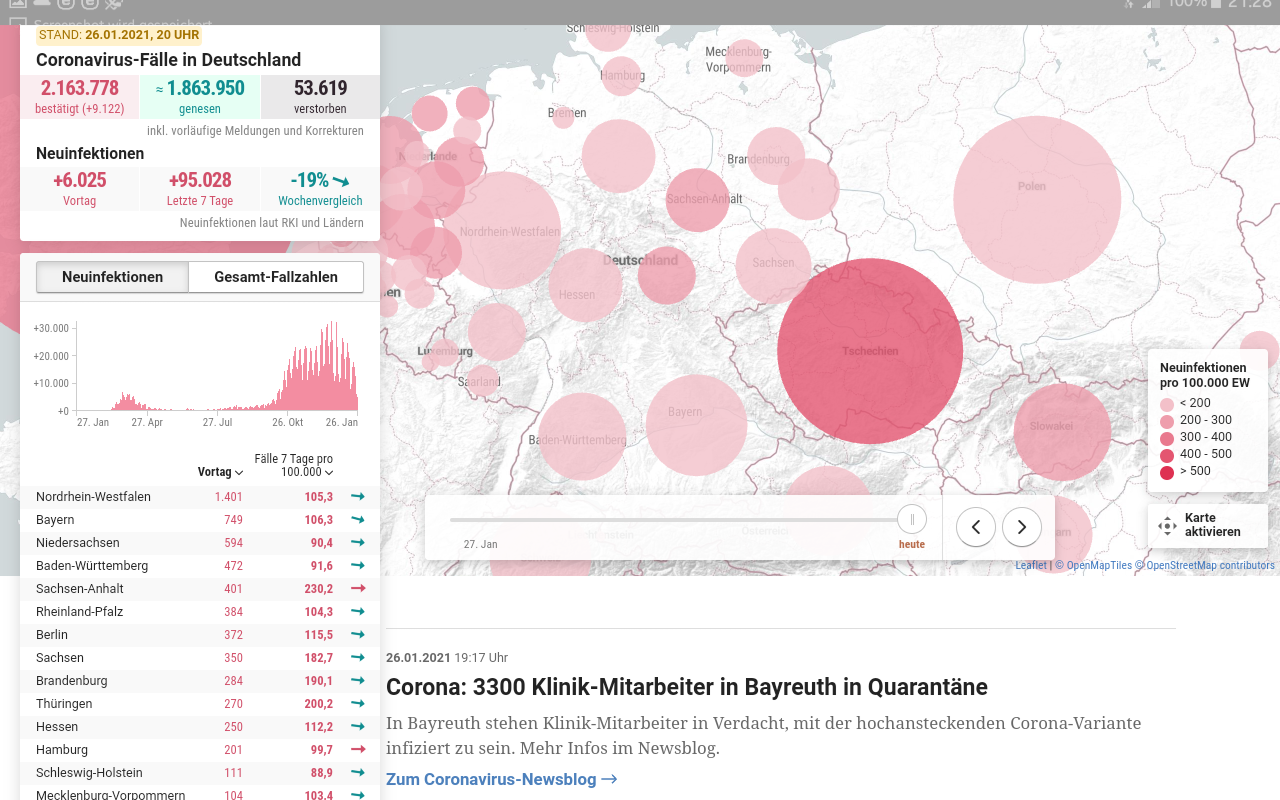Switch to Gesamt-Fallzahlen tab
Screen dimensions: 1280x800
click(x=276, y=277)
